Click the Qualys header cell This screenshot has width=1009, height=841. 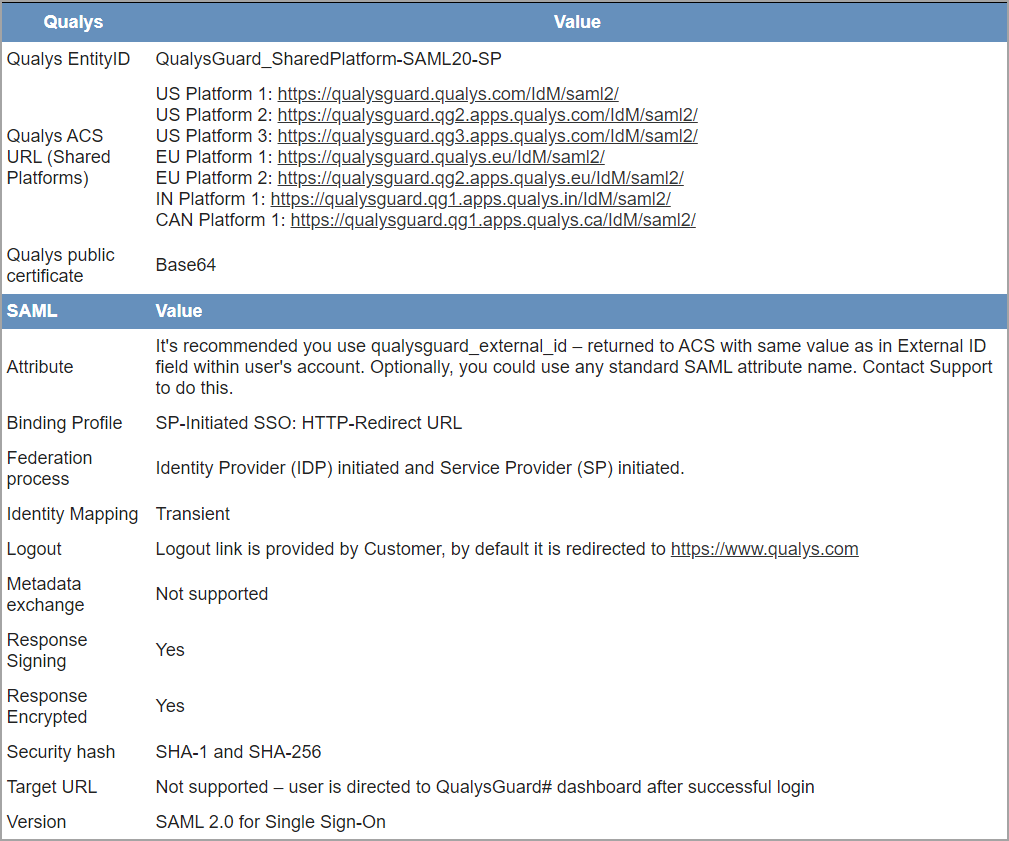(73, 21)
